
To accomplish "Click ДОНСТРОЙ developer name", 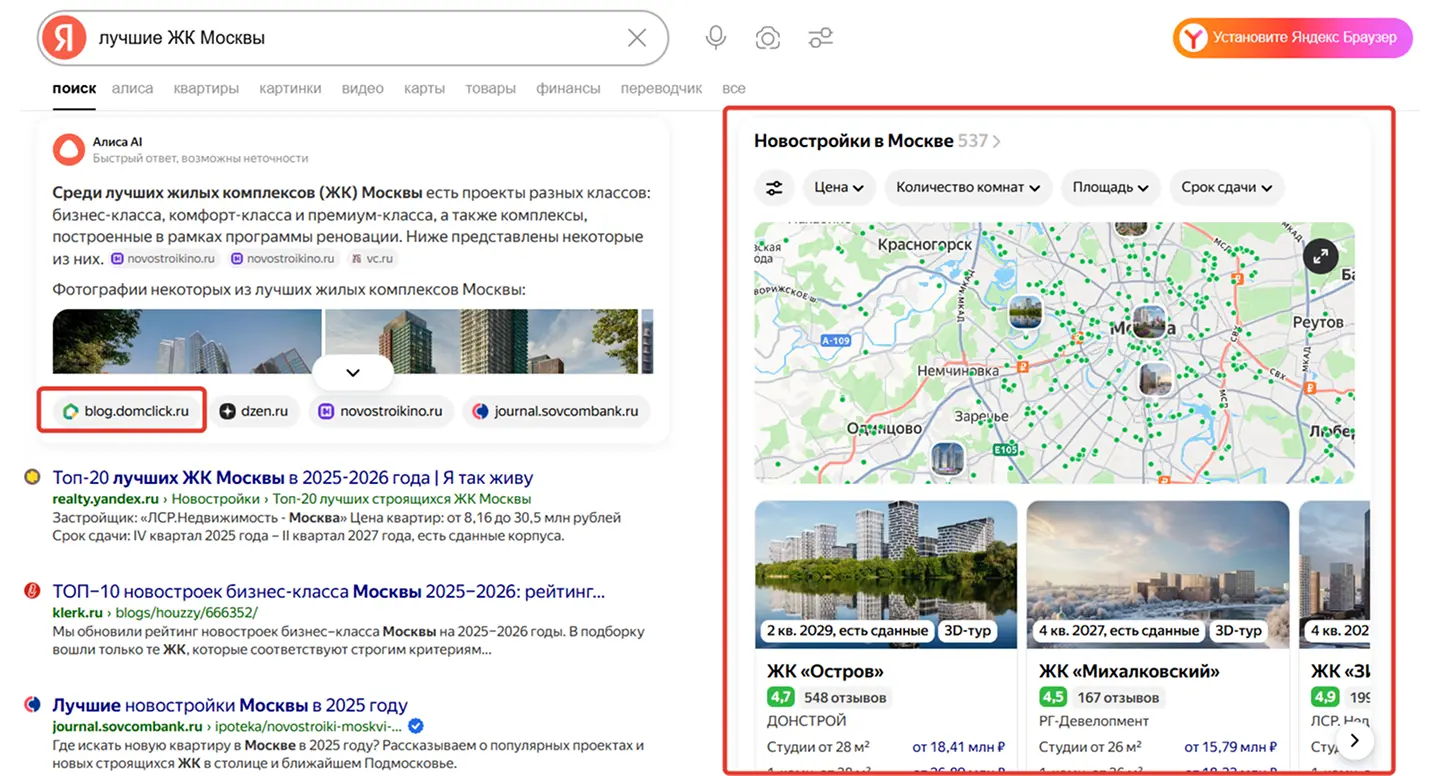I will tap(807, 721).
